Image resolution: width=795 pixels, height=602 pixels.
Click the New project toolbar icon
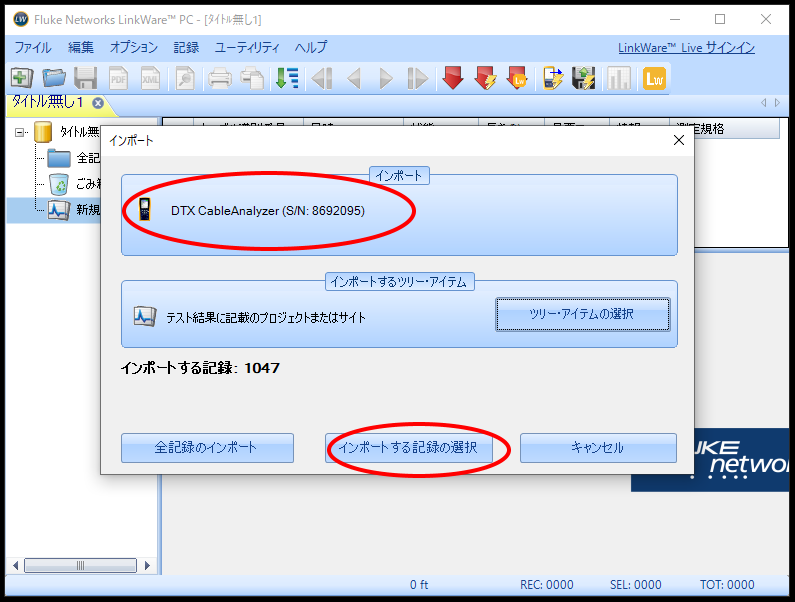pyautogui.click(x=21, y=78)
